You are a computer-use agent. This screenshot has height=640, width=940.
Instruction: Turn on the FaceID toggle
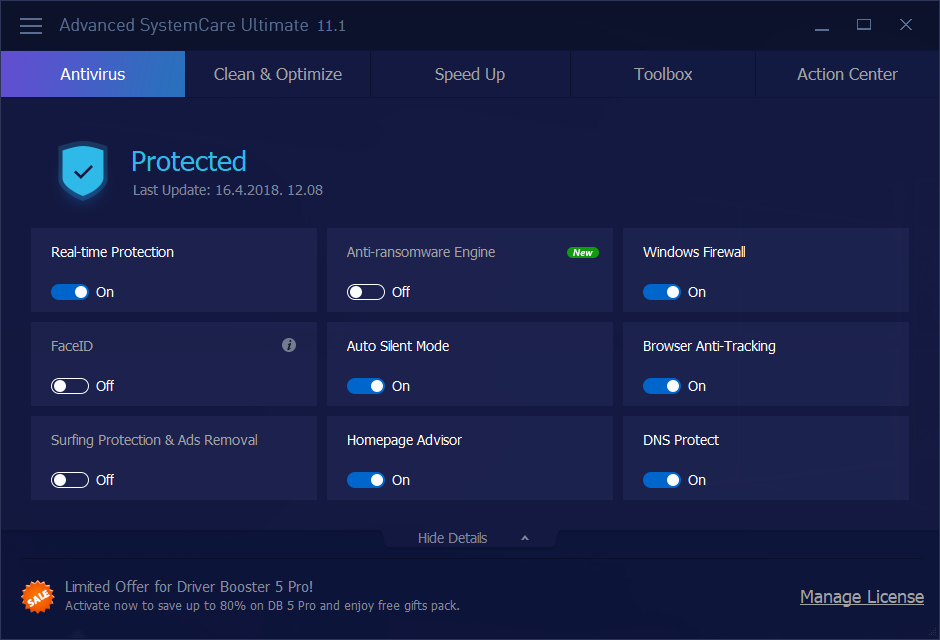coord(70,386)
